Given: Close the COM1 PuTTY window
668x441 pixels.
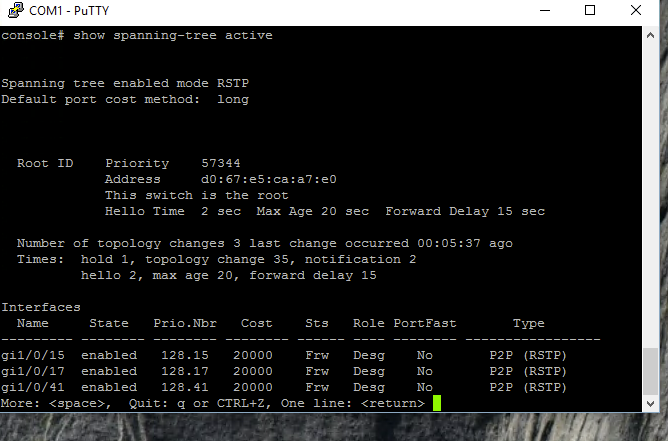Looking at the screenshot, I should pos(636,10).
